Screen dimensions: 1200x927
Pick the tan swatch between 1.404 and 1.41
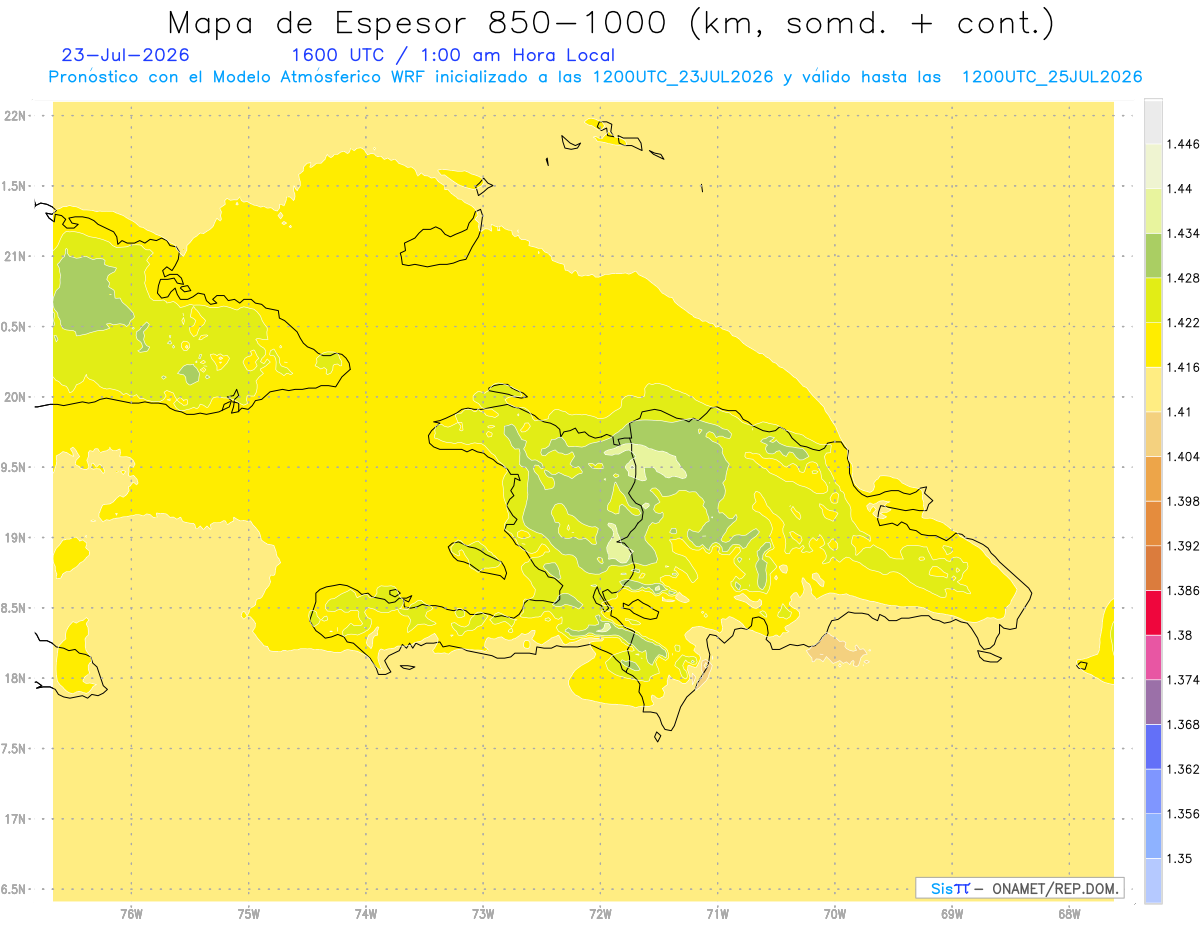[1153, 434]
